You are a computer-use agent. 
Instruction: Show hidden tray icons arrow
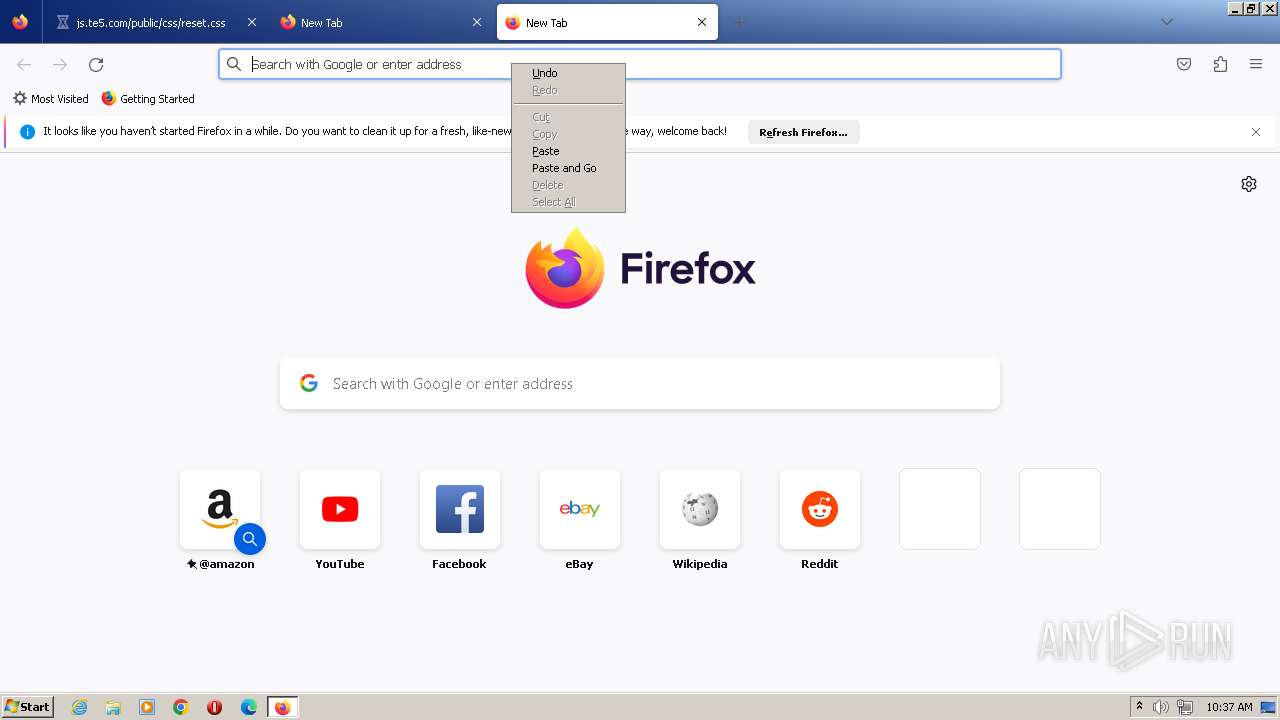(1139, 707)
